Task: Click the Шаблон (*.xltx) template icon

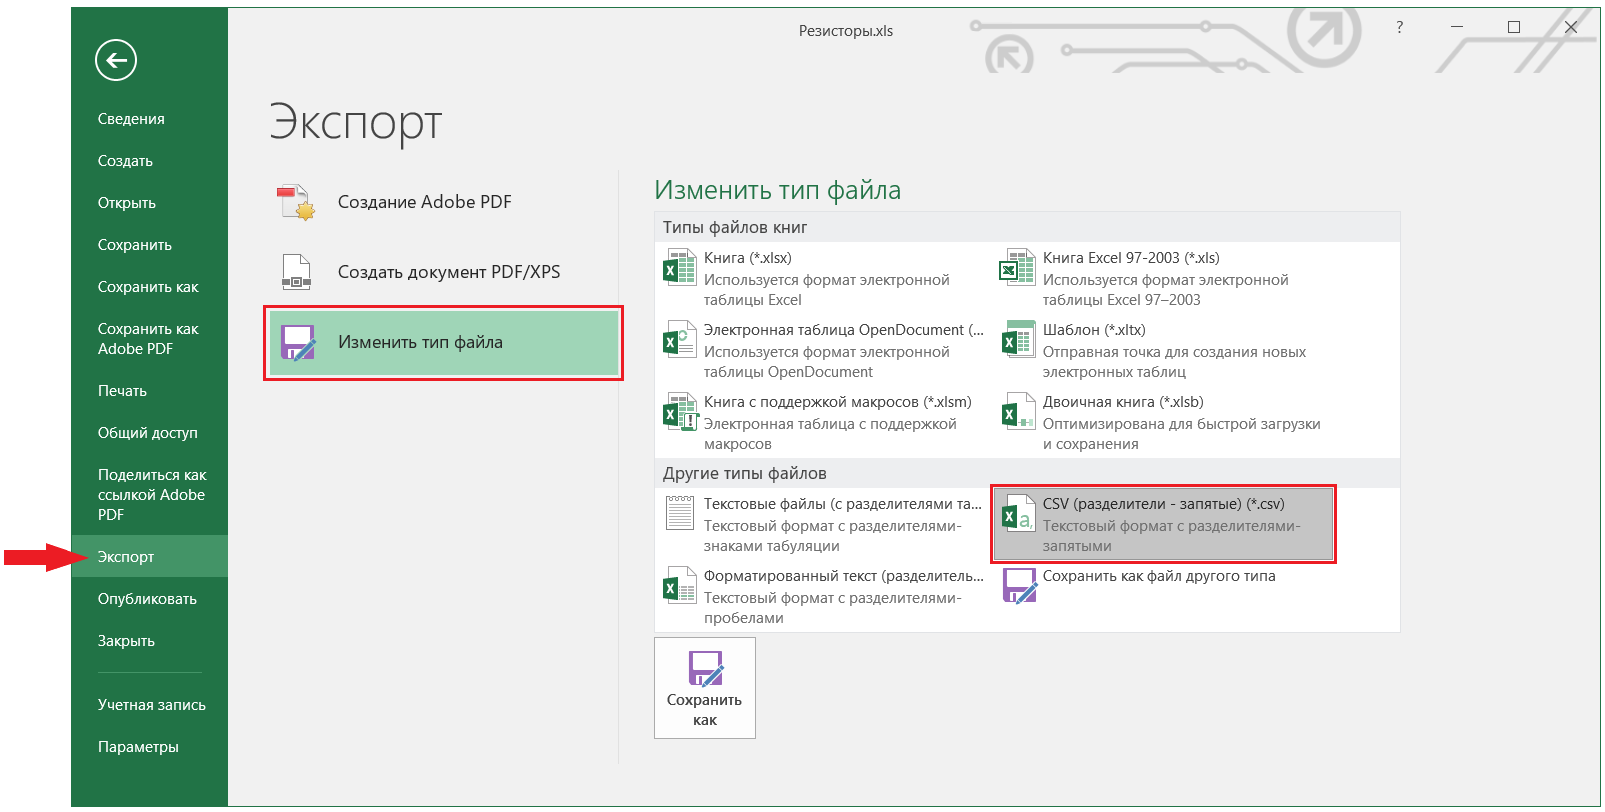Action: click(x=1018, y=340)
